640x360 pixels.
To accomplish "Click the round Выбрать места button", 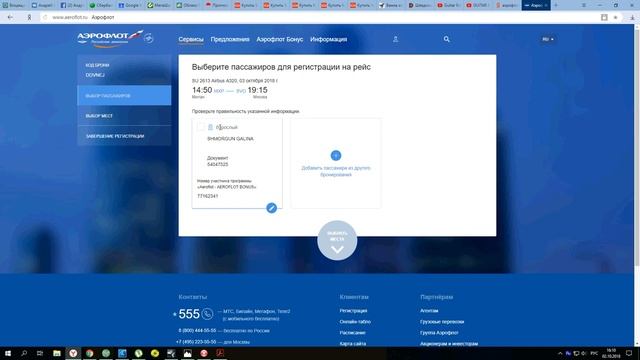I will click(x=337, y=240).
